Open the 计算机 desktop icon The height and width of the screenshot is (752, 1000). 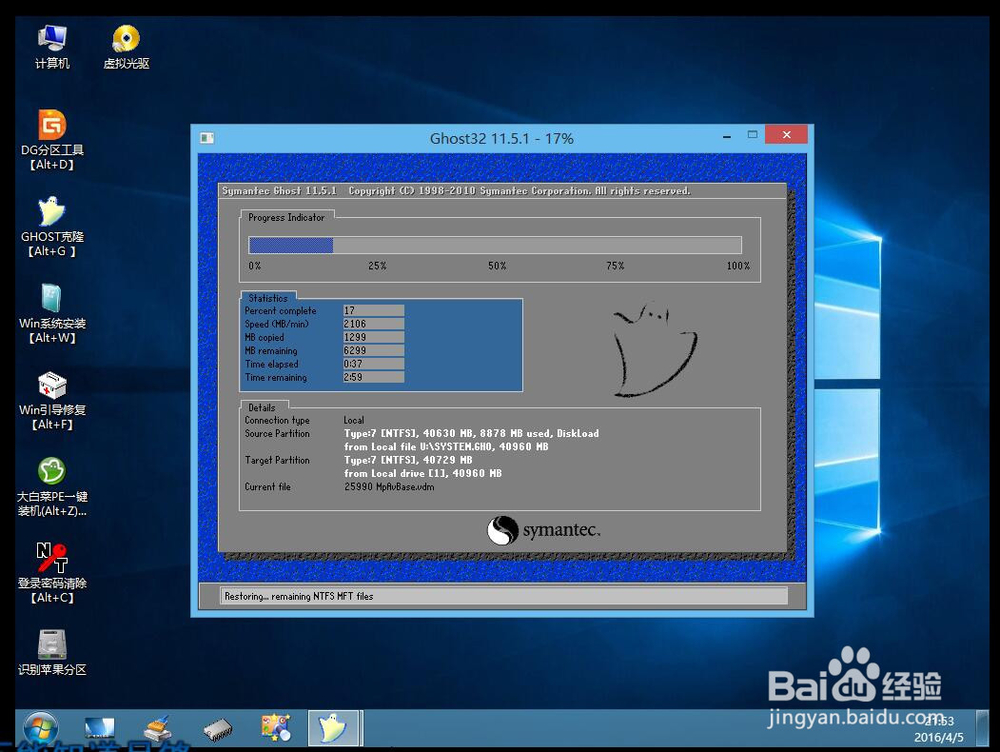tap(52, 47)
